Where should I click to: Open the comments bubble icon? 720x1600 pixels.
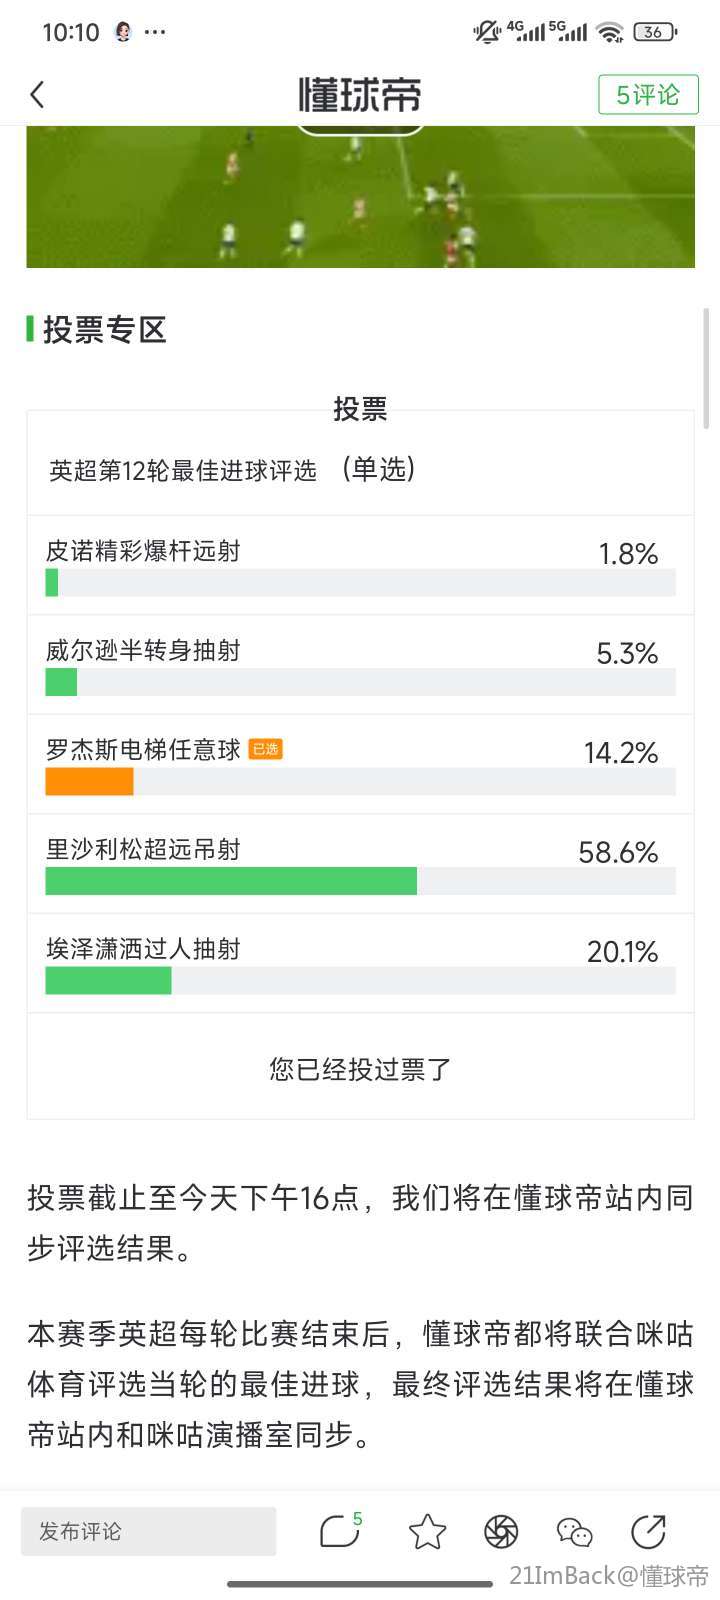pos(340,1531)
